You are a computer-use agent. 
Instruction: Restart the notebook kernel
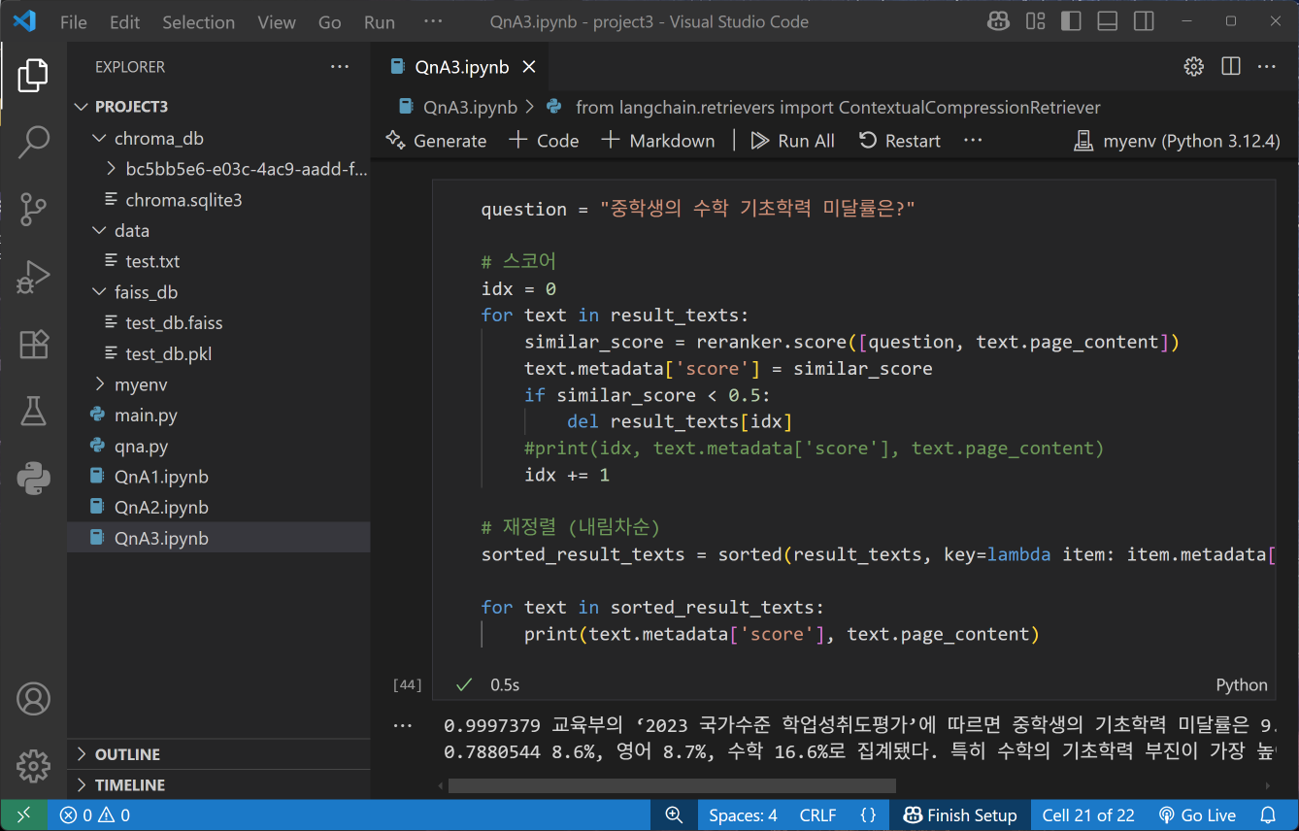899,141
